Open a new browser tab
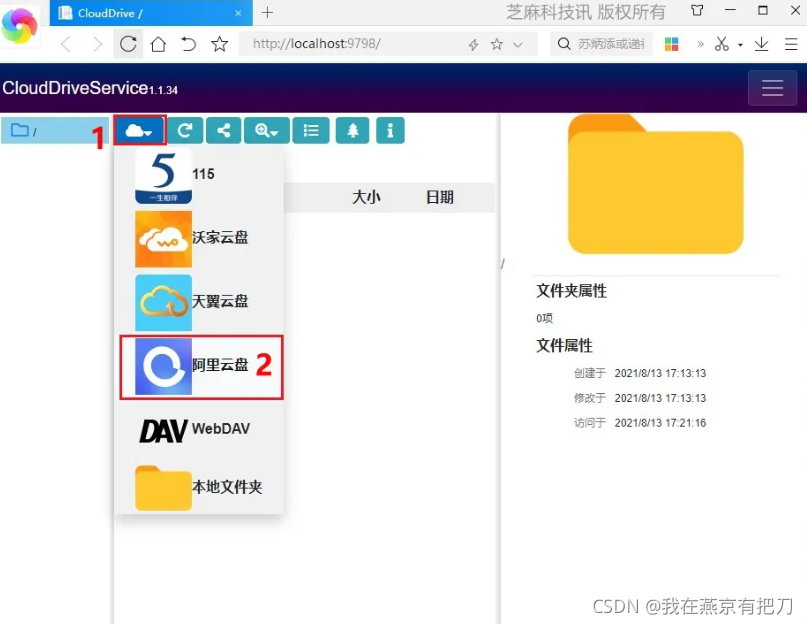This screenshot has width=807, height=624. [x=267, y=13]
